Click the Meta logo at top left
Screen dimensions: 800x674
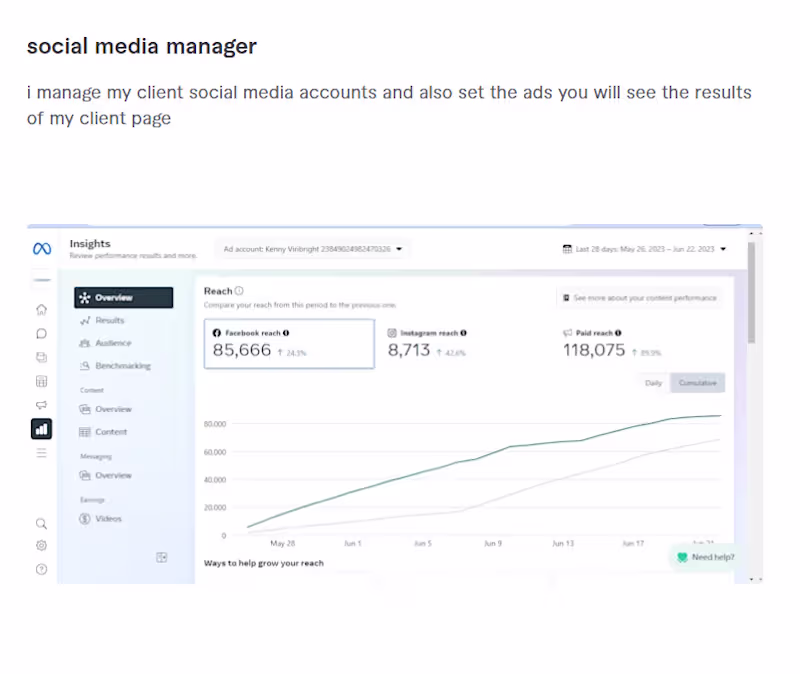40,249
